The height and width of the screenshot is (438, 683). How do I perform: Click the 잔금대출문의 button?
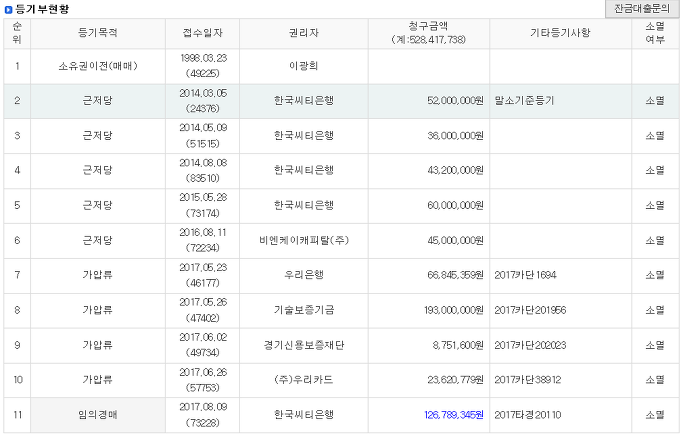click(x=642, y=9)
